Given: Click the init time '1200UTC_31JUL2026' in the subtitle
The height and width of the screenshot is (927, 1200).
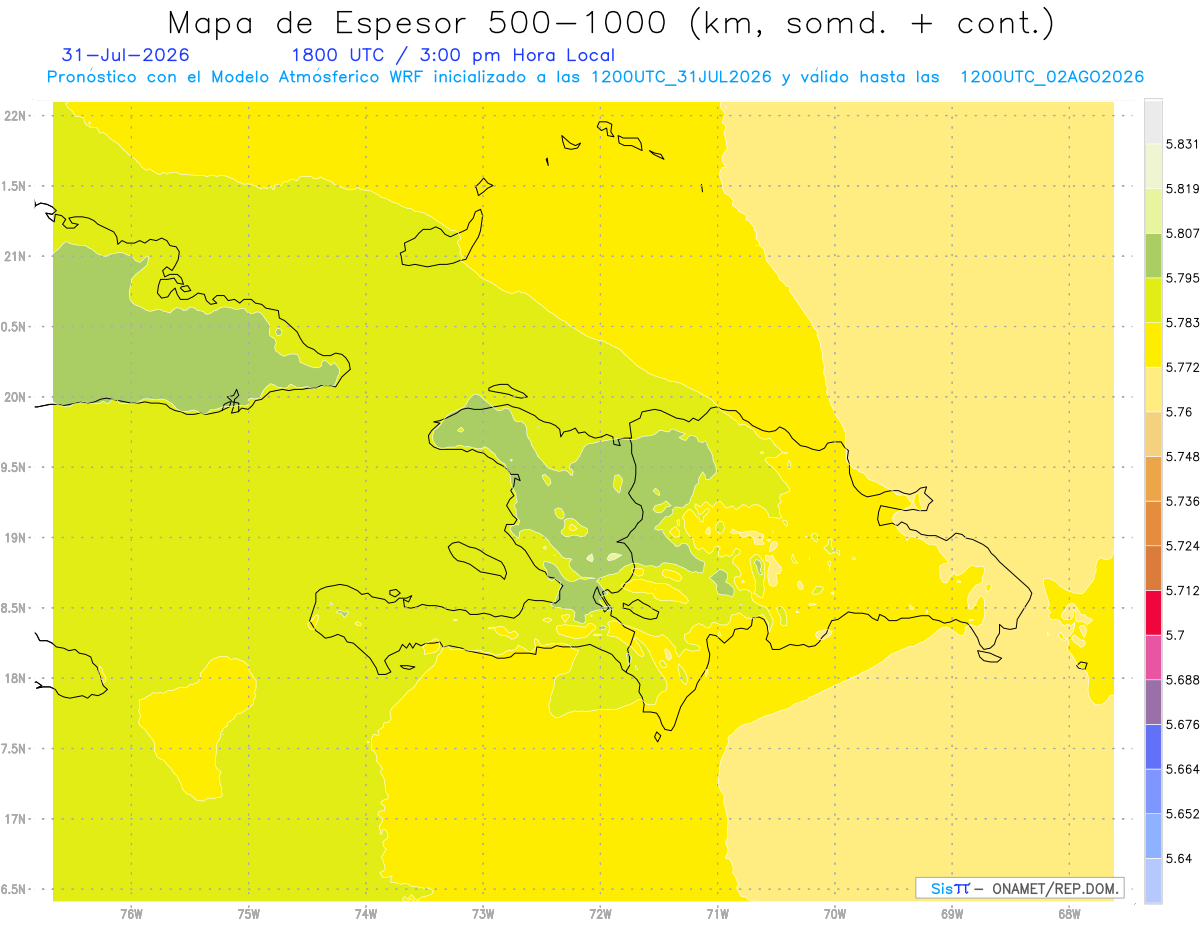Looking at the screenshot, I should click(680, 77).
